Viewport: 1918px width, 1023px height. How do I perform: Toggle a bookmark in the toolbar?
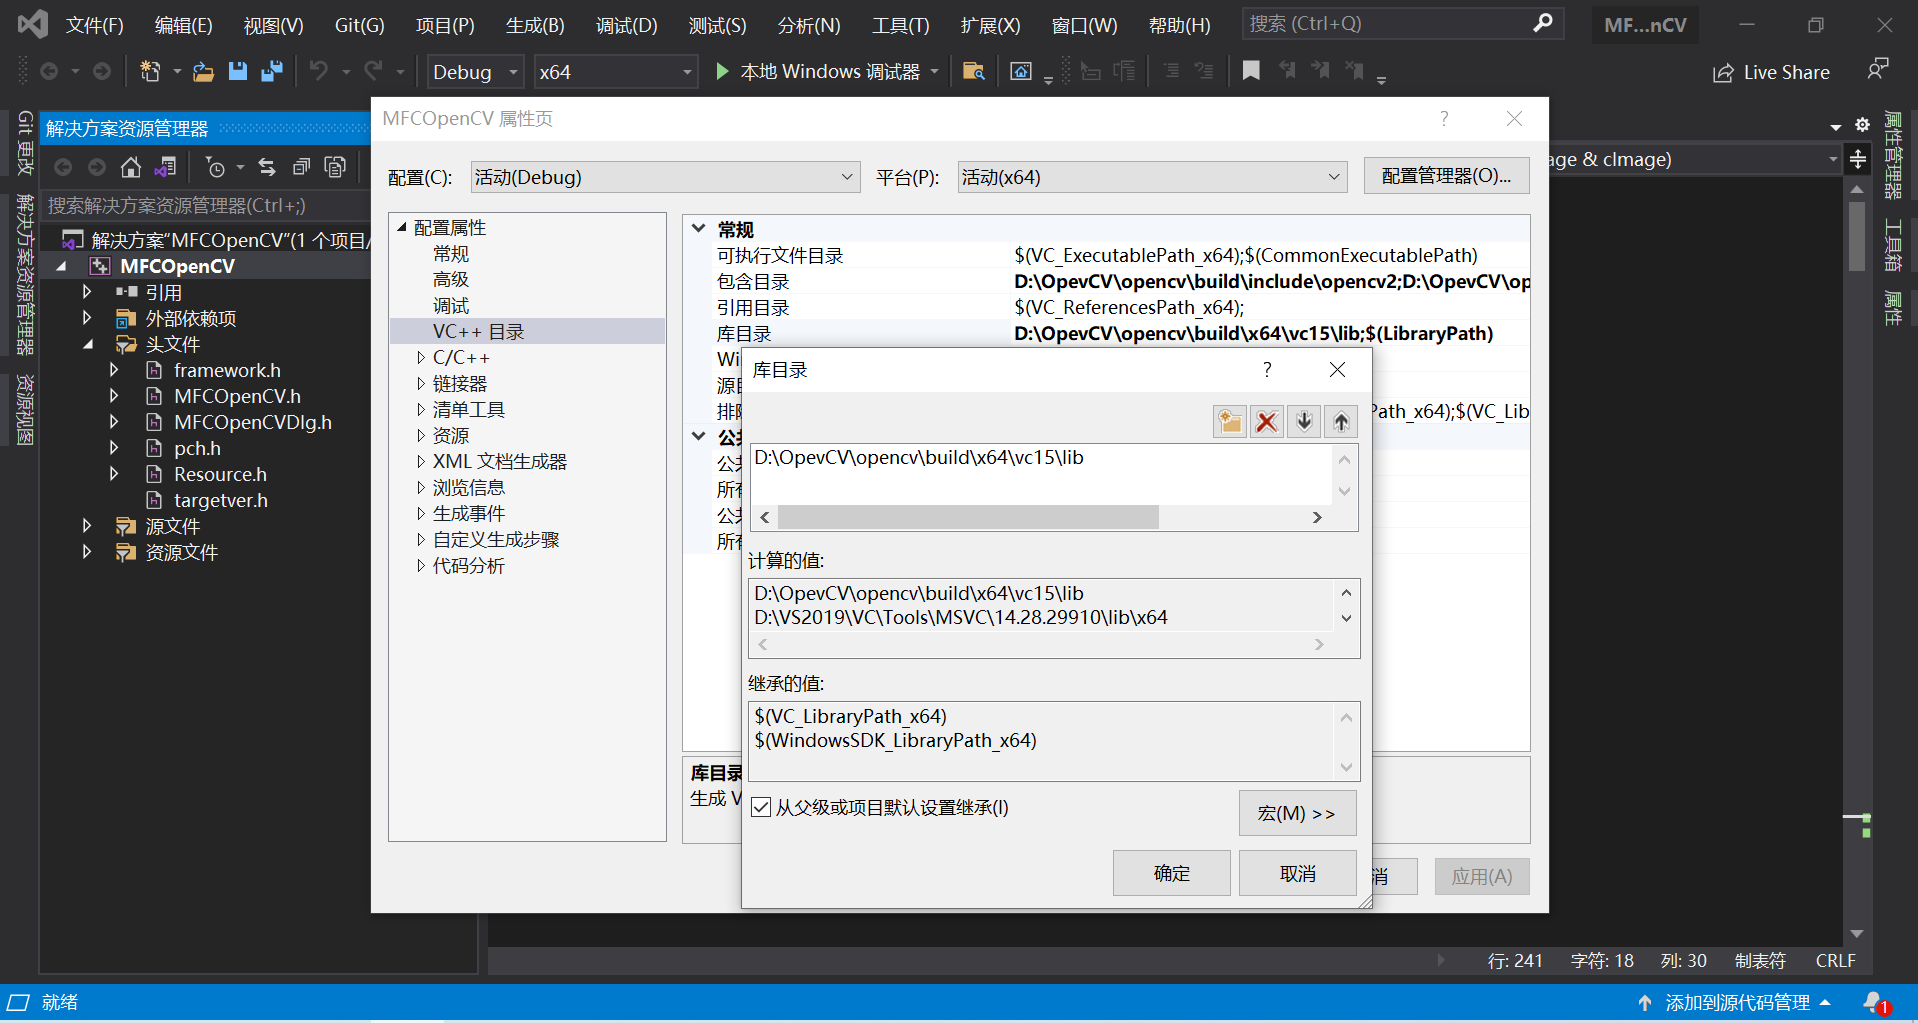pos(1252,71)
